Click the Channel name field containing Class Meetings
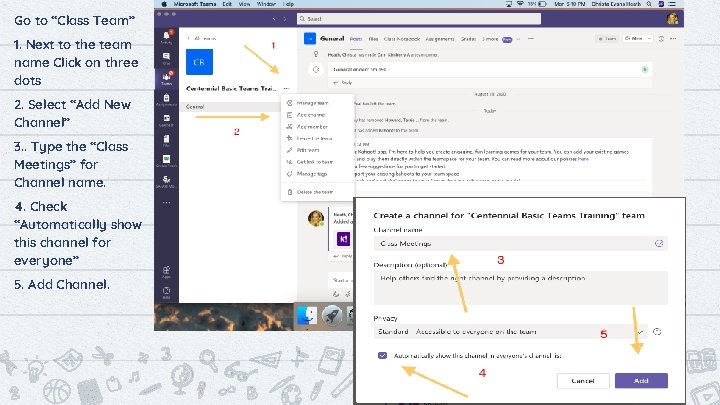 (x=521, y=243)
